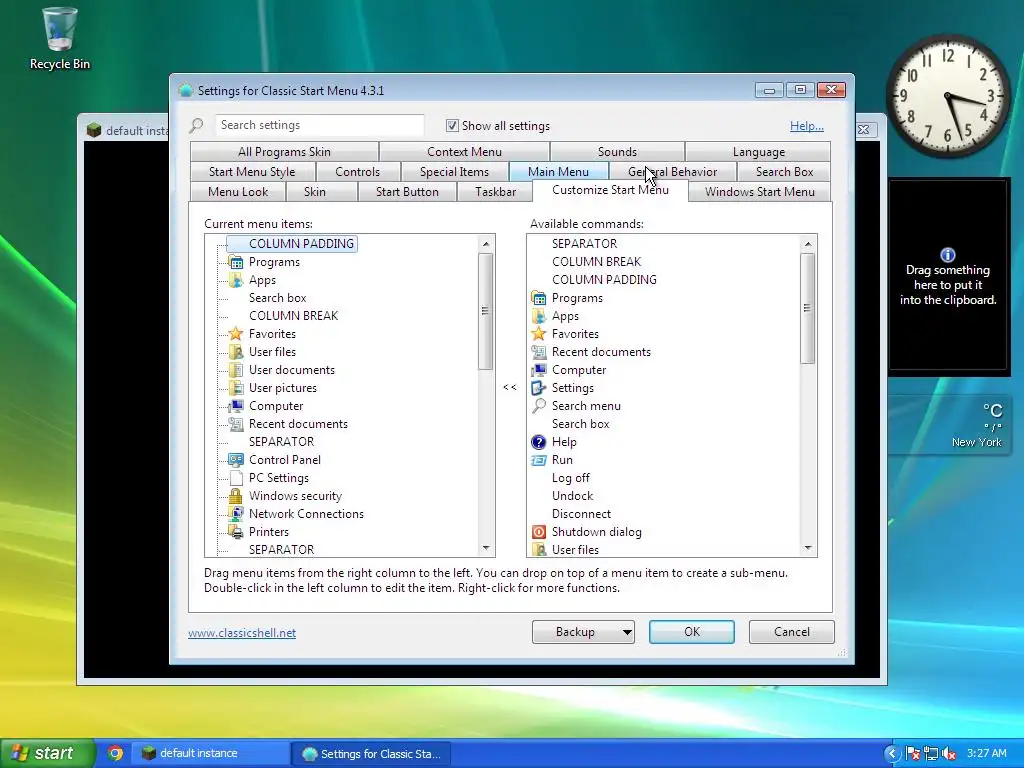This screenshot has width=1024, height=768.
Task: Select COLUMN BREAK in Available commands
Action: pos(596,262)
